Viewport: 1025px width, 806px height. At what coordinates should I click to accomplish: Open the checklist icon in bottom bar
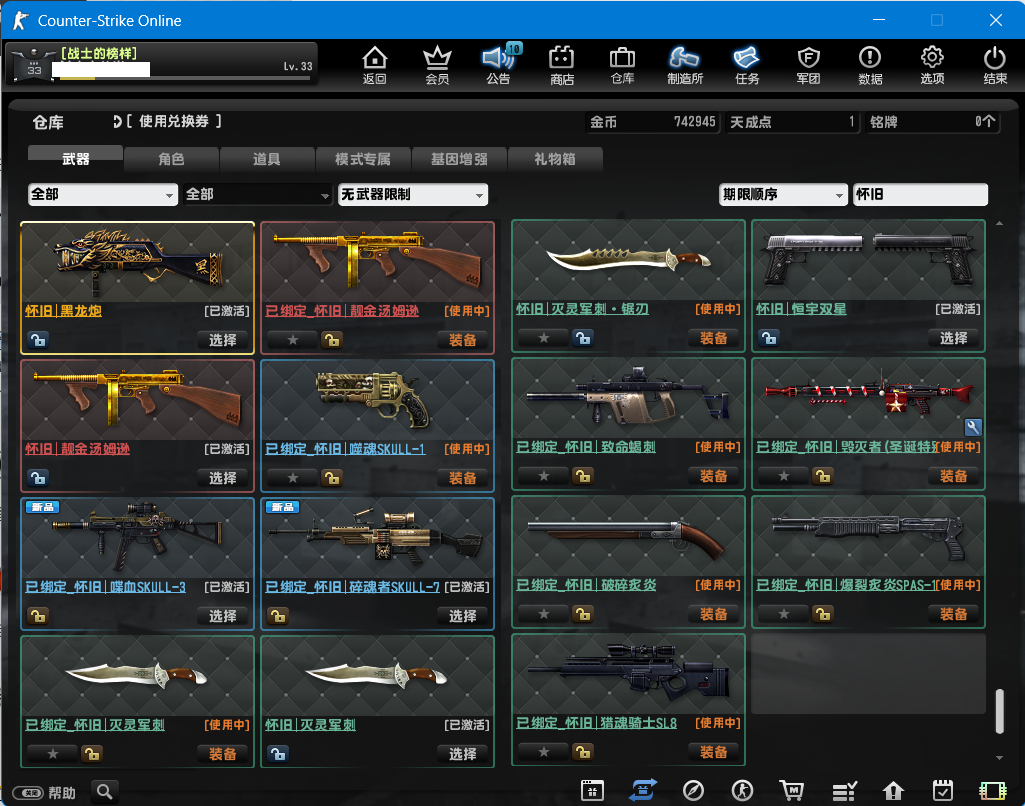(844, 791)
